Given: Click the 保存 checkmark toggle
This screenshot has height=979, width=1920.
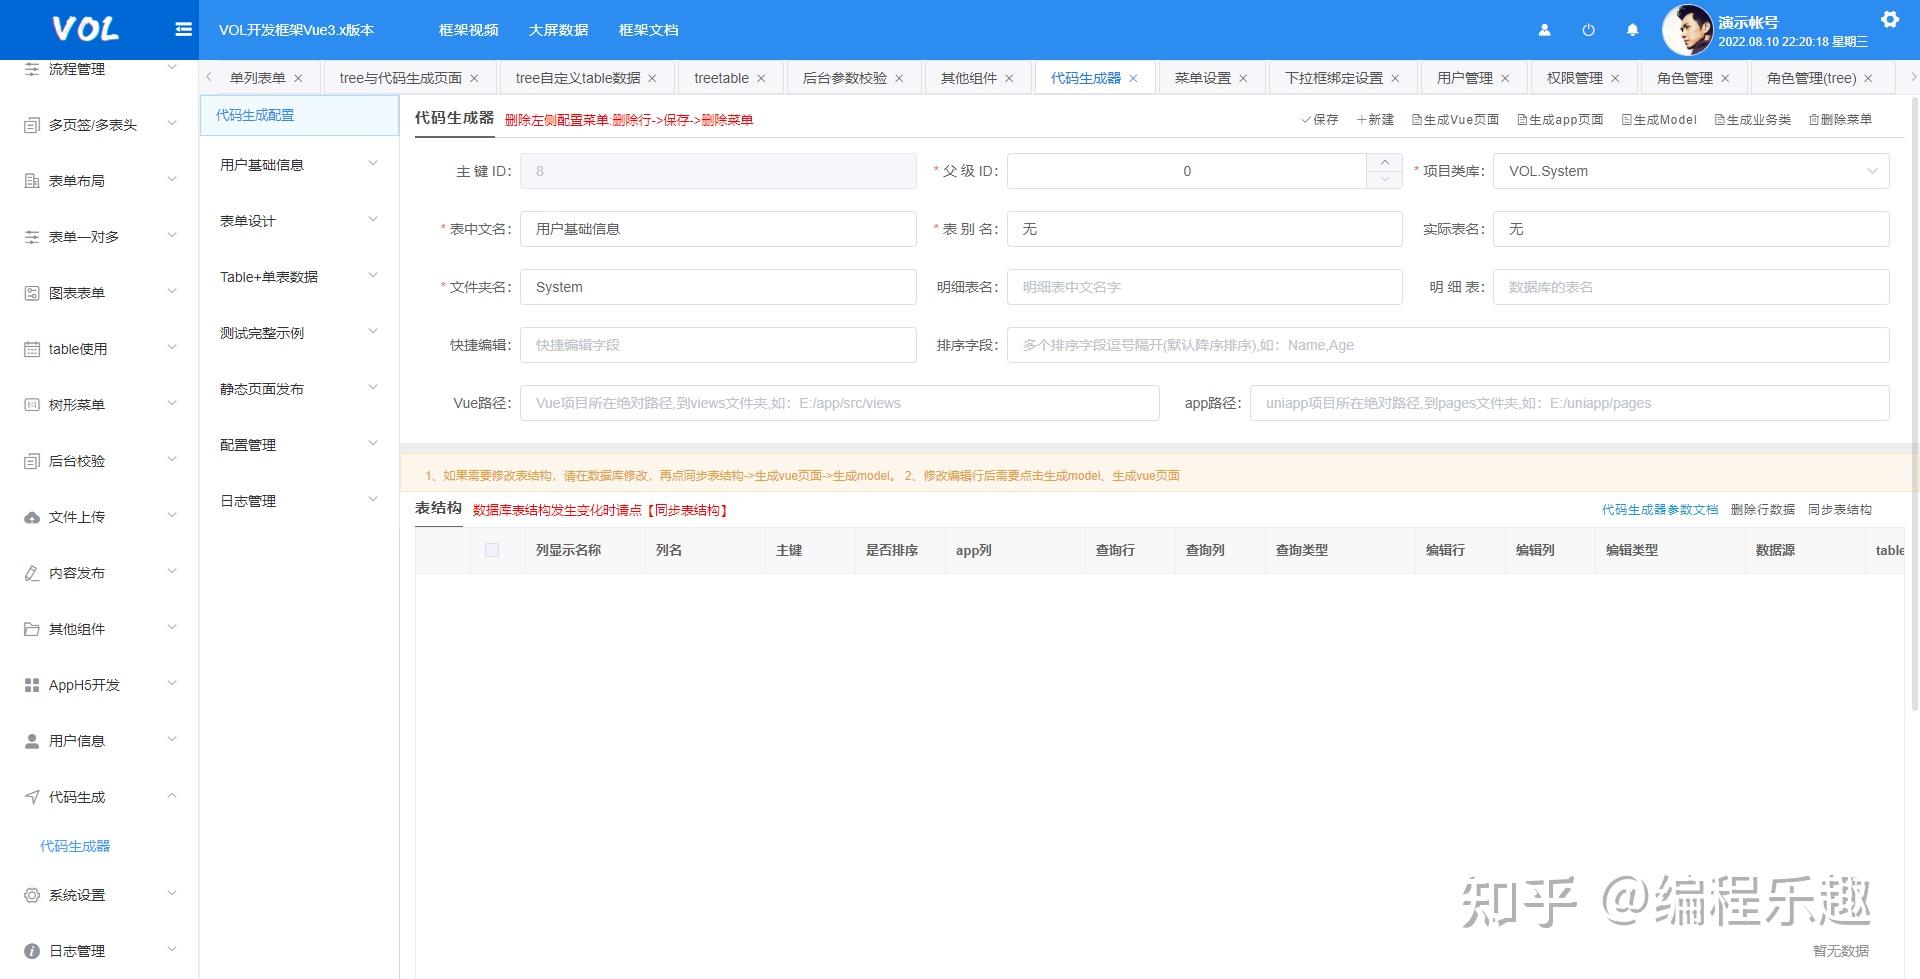Looking at the screenshot, I should tap(1319, 119).
